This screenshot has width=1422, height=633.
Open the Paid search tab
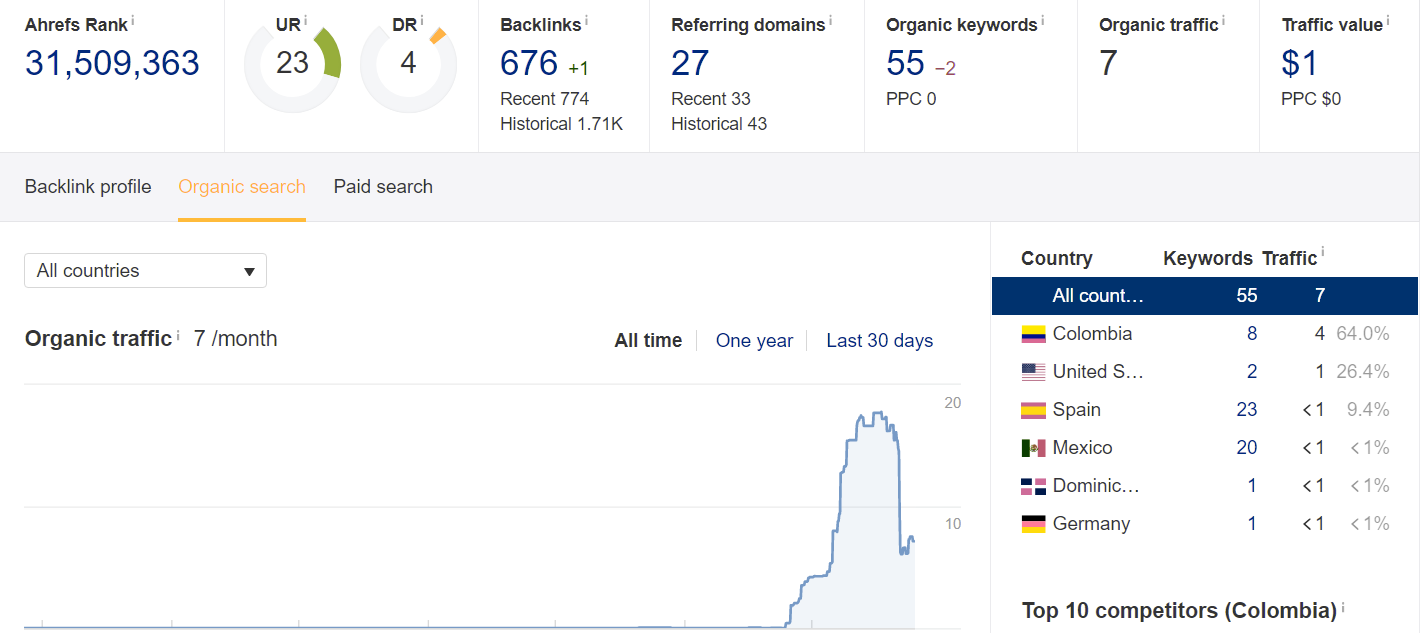pos(383,187)
